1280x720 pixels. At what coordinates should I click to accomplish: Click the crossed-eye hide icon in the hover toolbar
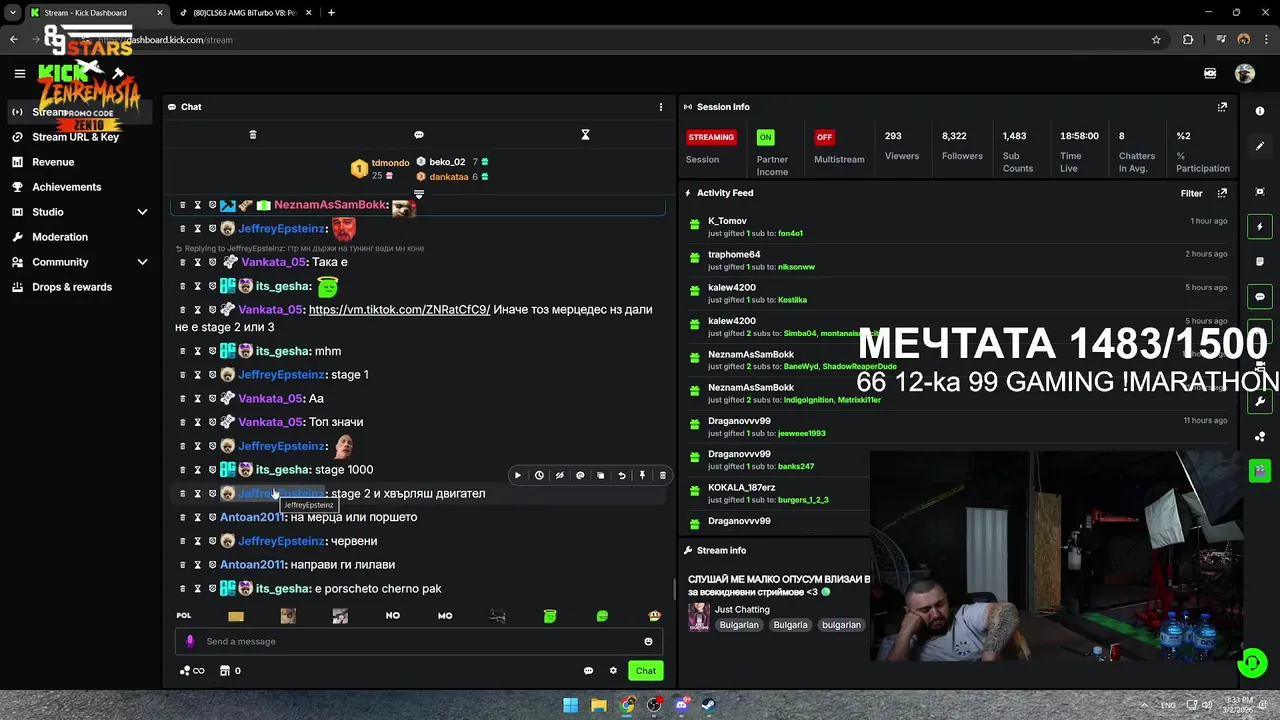[559, 476]
